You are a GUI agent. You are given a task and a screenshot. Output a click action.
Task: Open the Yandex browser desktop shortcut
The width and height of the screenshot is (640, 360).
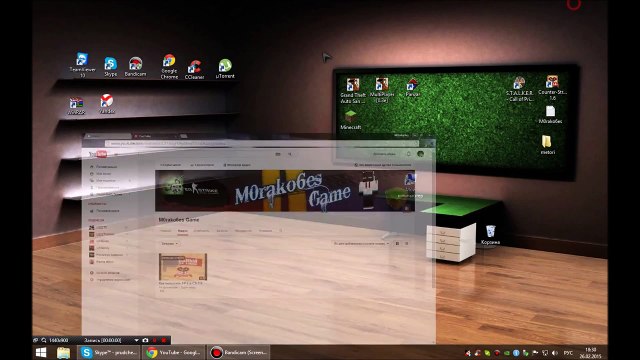(x=107, y=104)
